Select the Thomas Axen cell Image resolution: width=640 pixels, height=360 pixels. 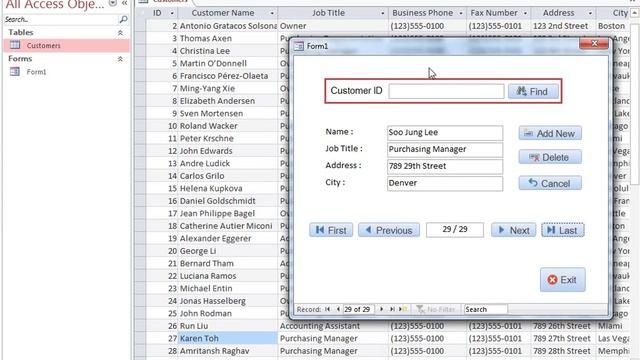point(228,38)
